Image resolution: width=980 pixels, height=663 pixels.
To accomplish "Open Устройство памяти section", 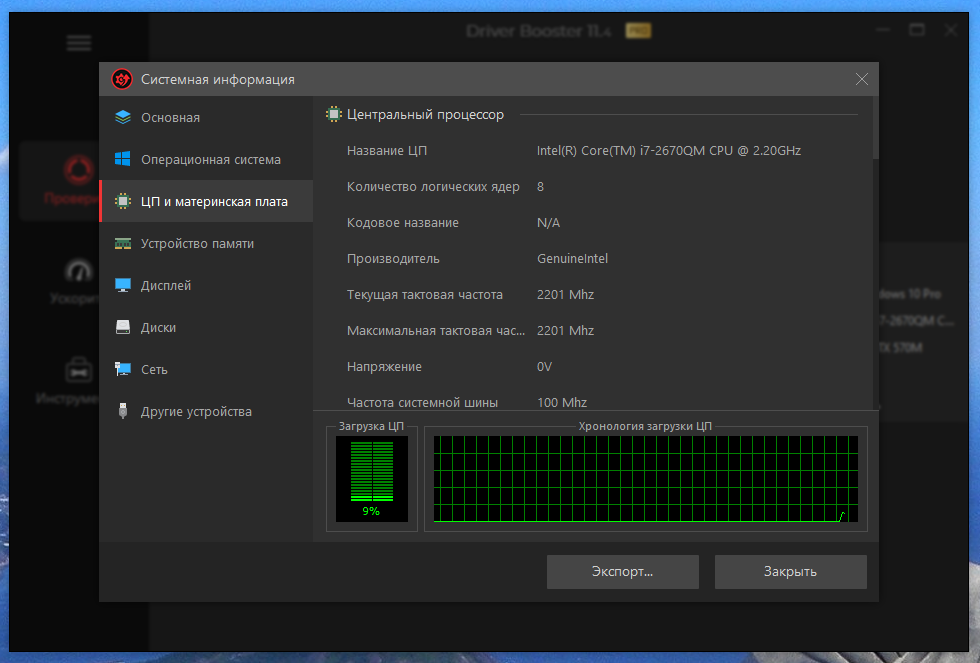I will coord(206,244).
